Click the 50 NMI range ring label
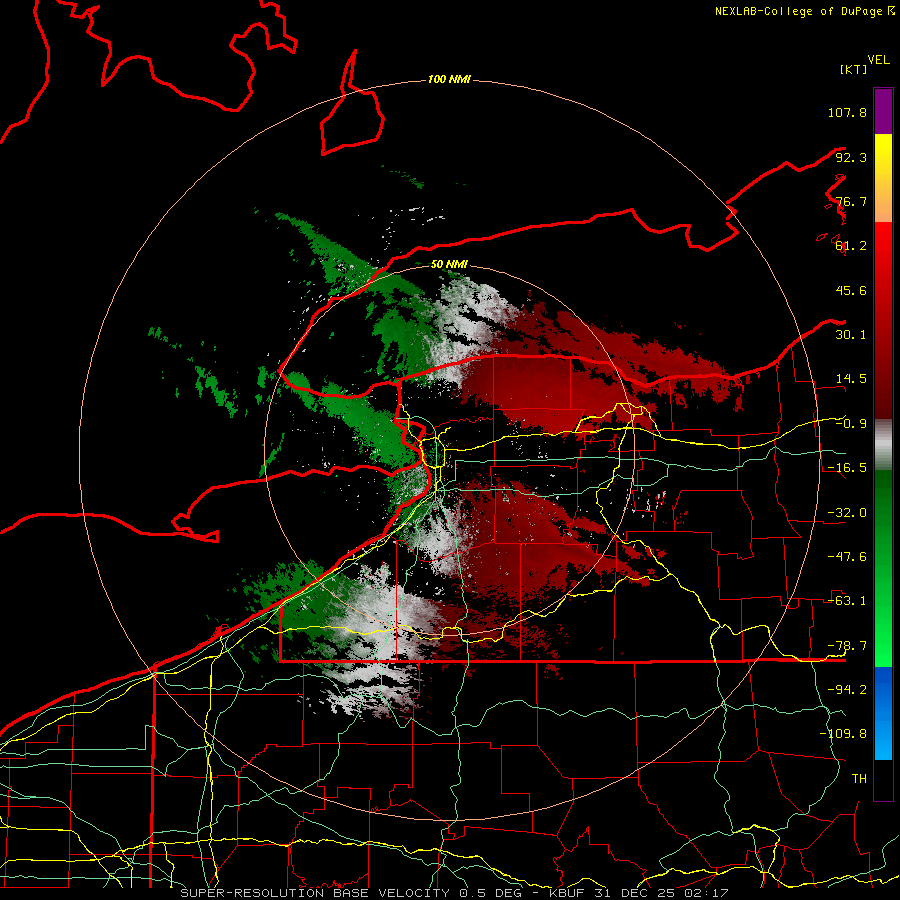This screenshot has width=900, height=900. tap(449, 264)
